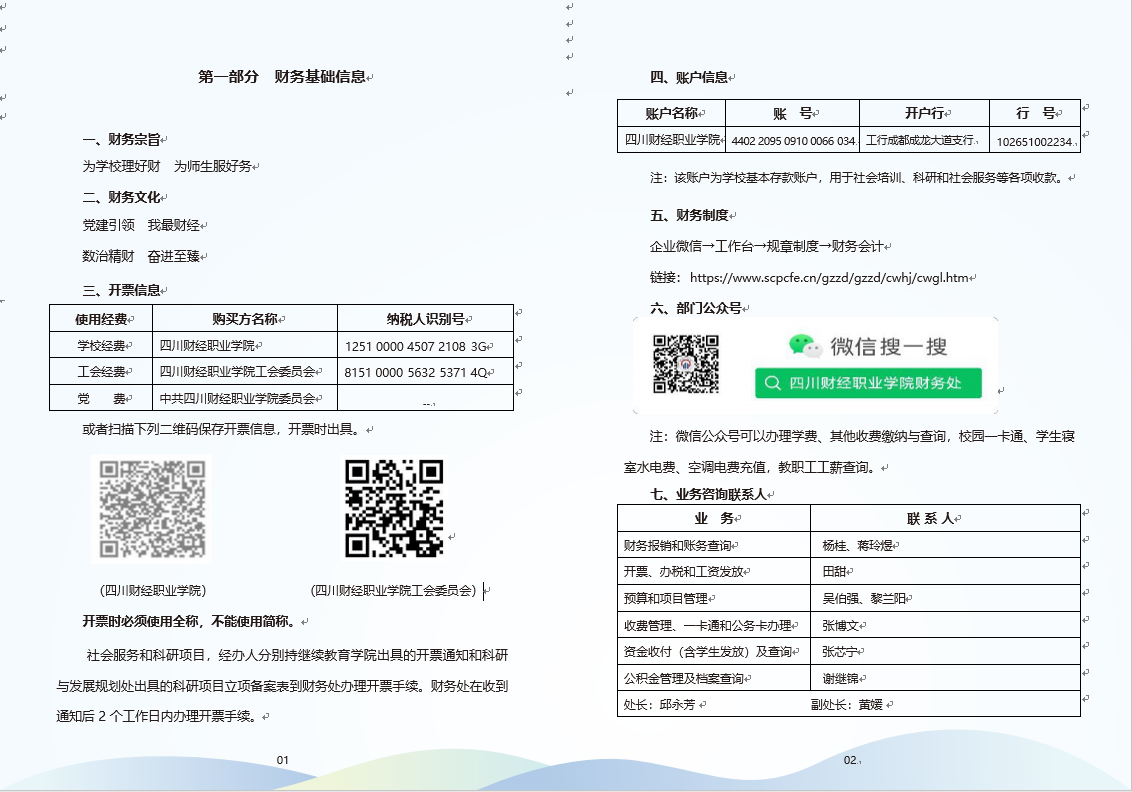The height and width of the screenshot is (792, 1132).
Task: Click the account number 4402 2095 0910 0066 034
Action: pos(792,141)
